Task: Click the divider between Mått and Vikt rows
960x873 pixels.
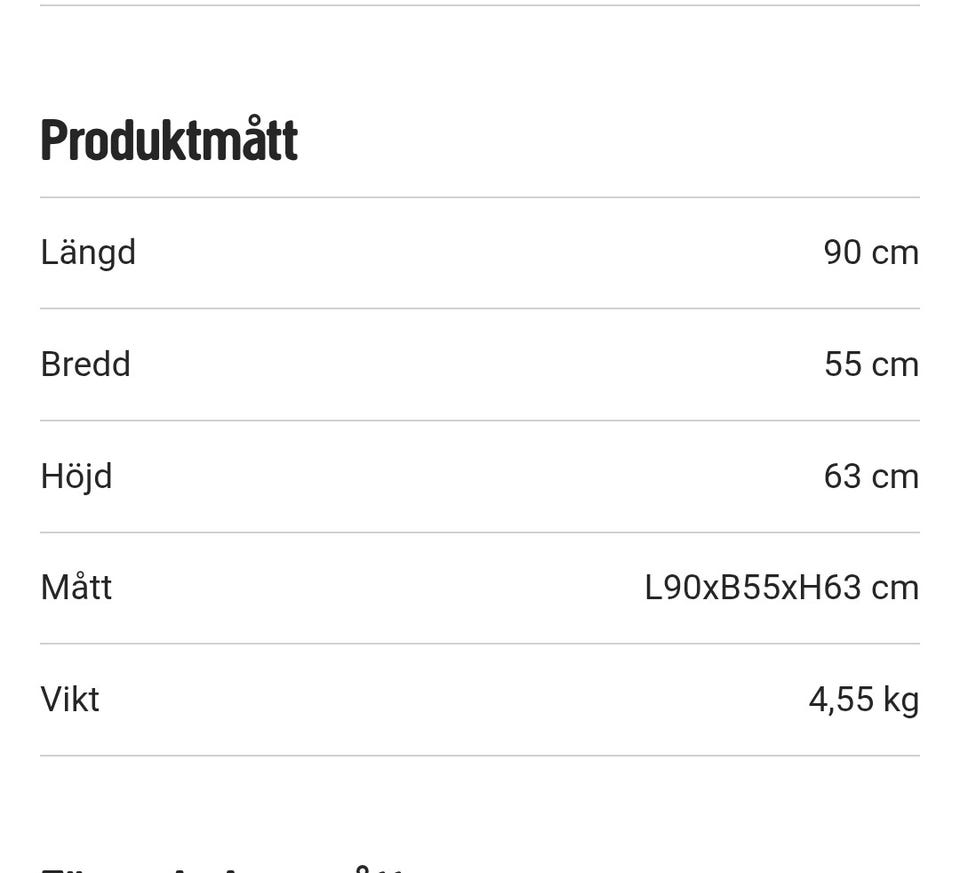Action: pyautogui.click(x=480, y=643)
